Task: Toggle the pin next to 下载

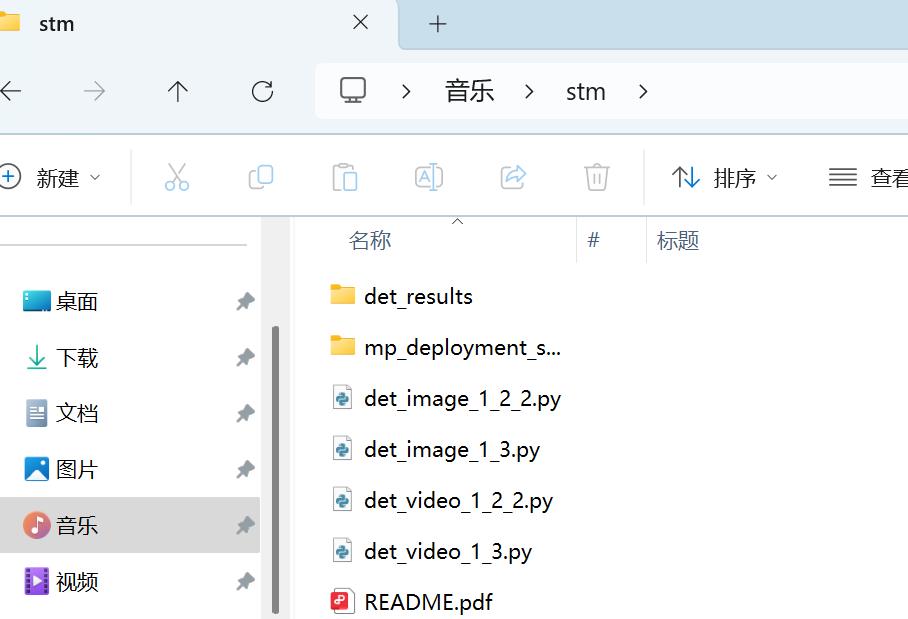Action: [x=245, y=358]
